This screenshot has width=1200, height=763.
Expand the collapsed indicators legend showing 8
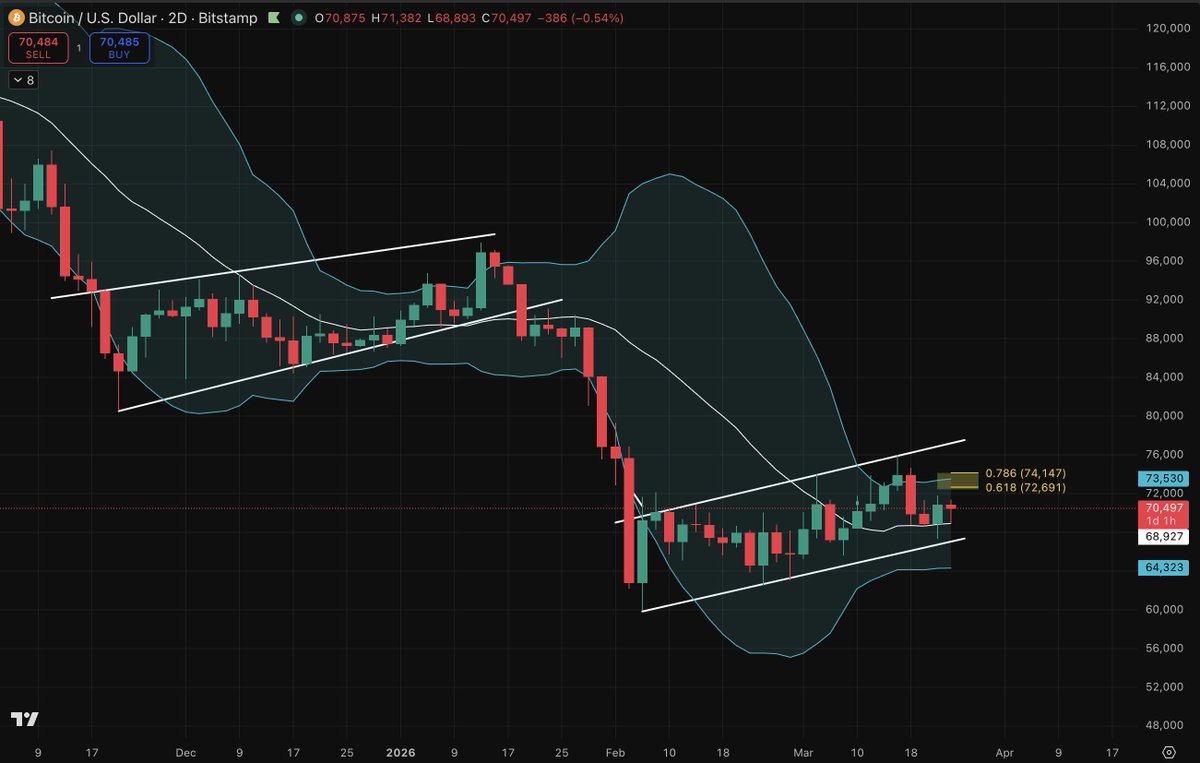pos(22,81)
